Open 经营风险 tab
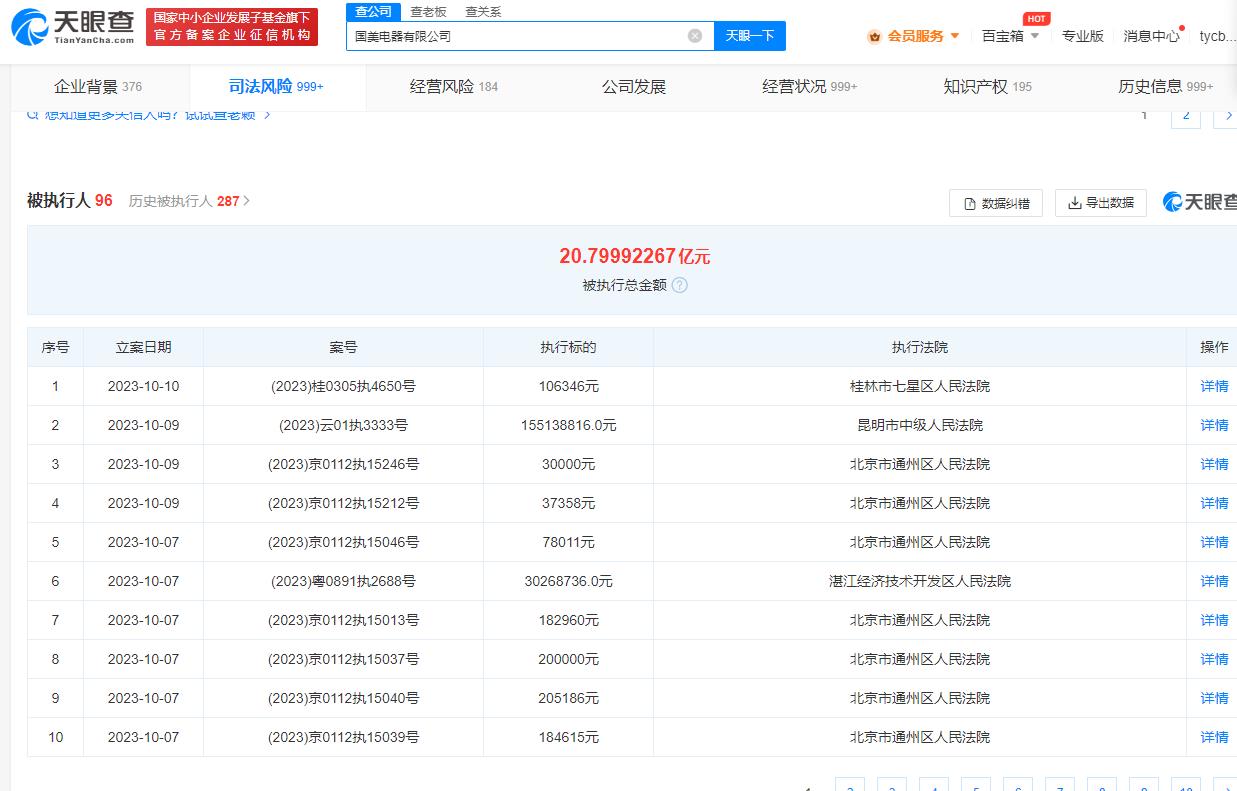The image size is (1237, 791). 454,87
